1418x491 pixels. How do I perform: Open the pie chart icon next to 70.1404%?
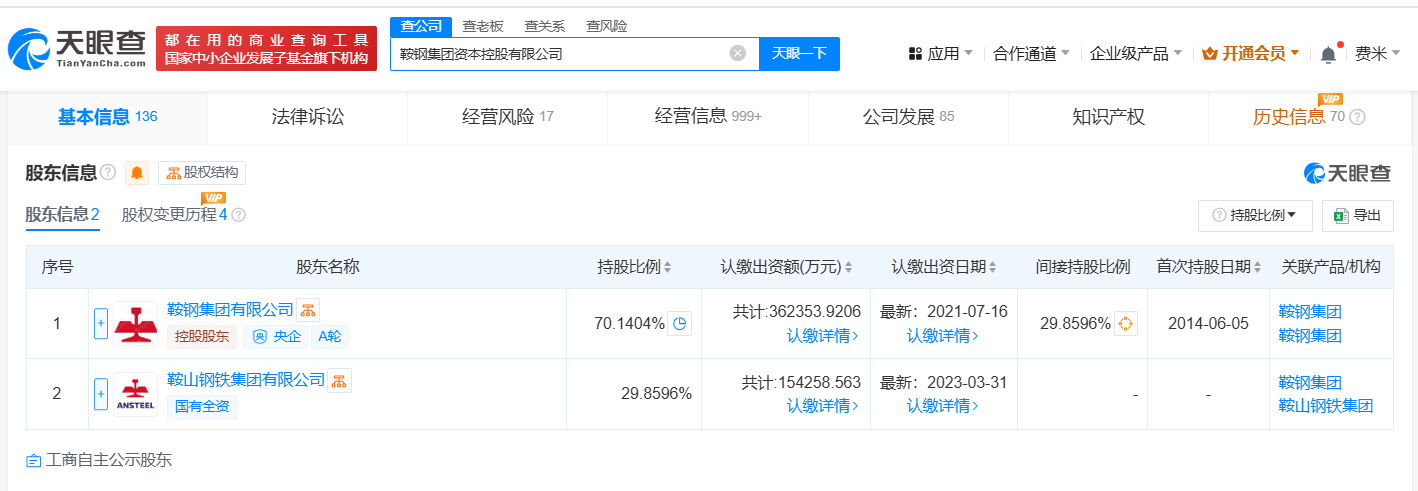point(679,323)
